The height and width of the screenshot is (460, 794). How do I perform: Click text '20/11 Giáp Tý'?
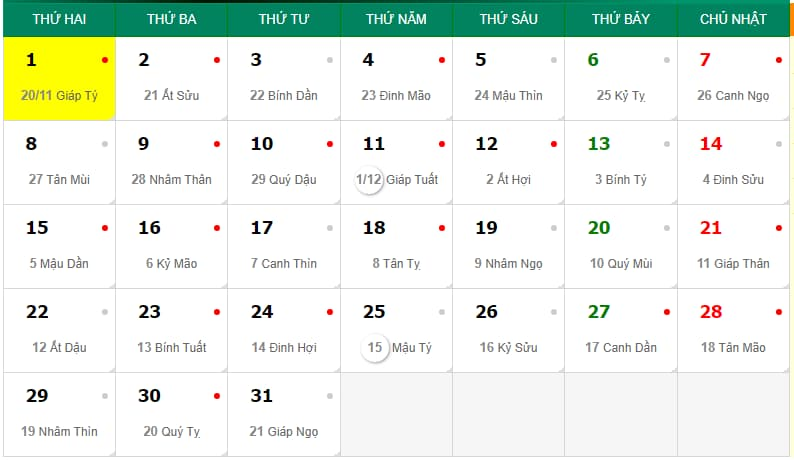(x=59, y=96)
